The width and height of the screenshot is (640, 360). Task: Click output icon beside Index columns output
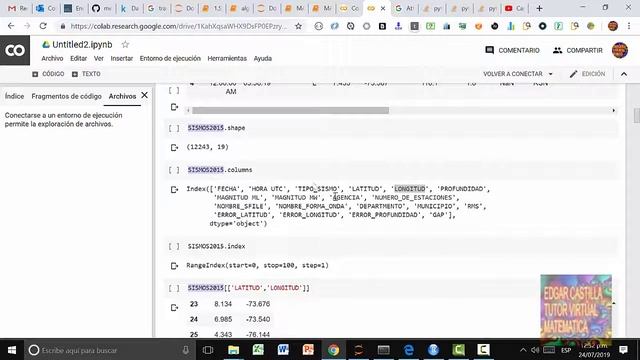click(x=174, y=189)
